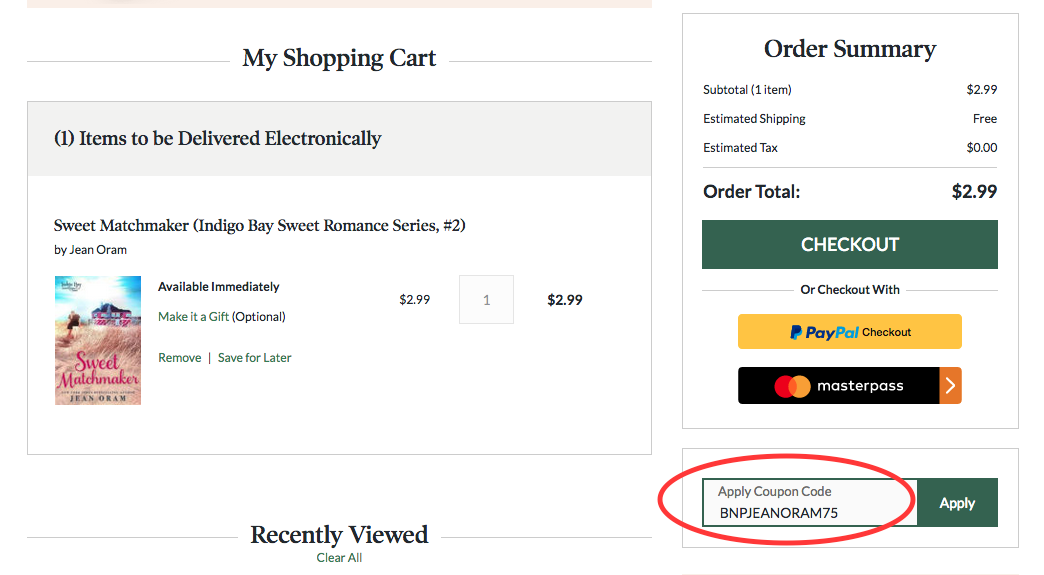Focus the Apply Coupon Code field
Screen dimensions: 1044x575
810,502
